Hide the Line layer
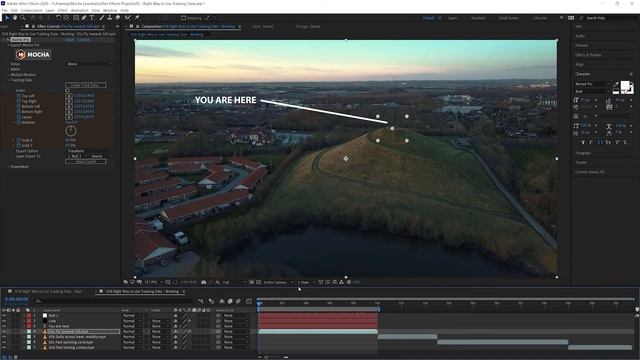640x360 pixels. click(4, 321)
